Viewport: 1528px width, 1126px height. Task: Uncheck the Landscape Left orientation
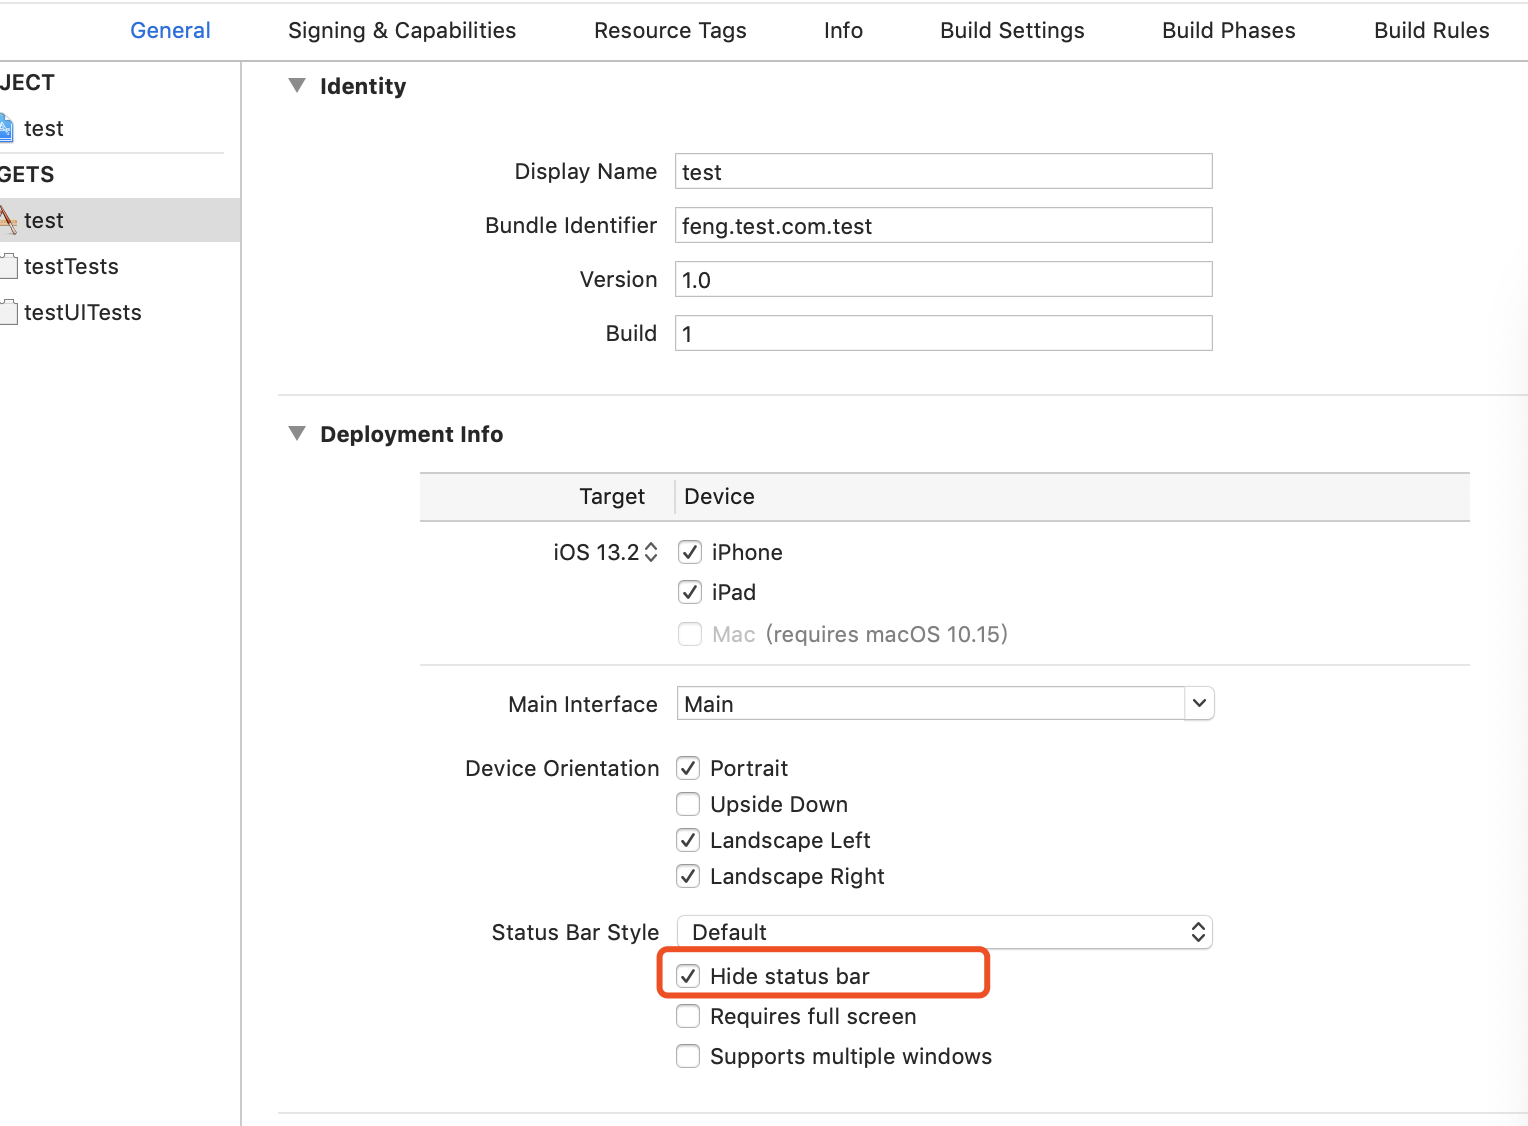pos(688,840)
